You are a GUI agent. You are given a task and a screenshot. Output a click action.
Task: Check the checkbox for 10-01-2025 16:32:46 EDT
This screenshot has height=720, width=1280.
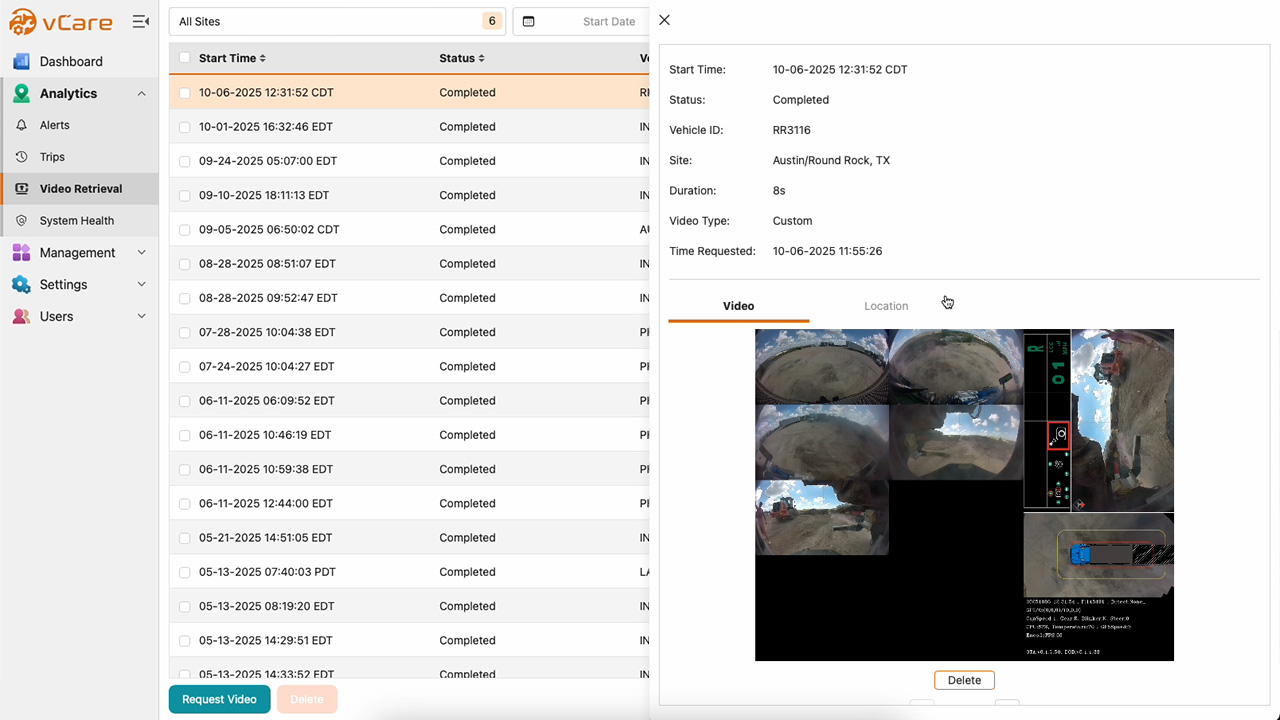coord(184,126)
